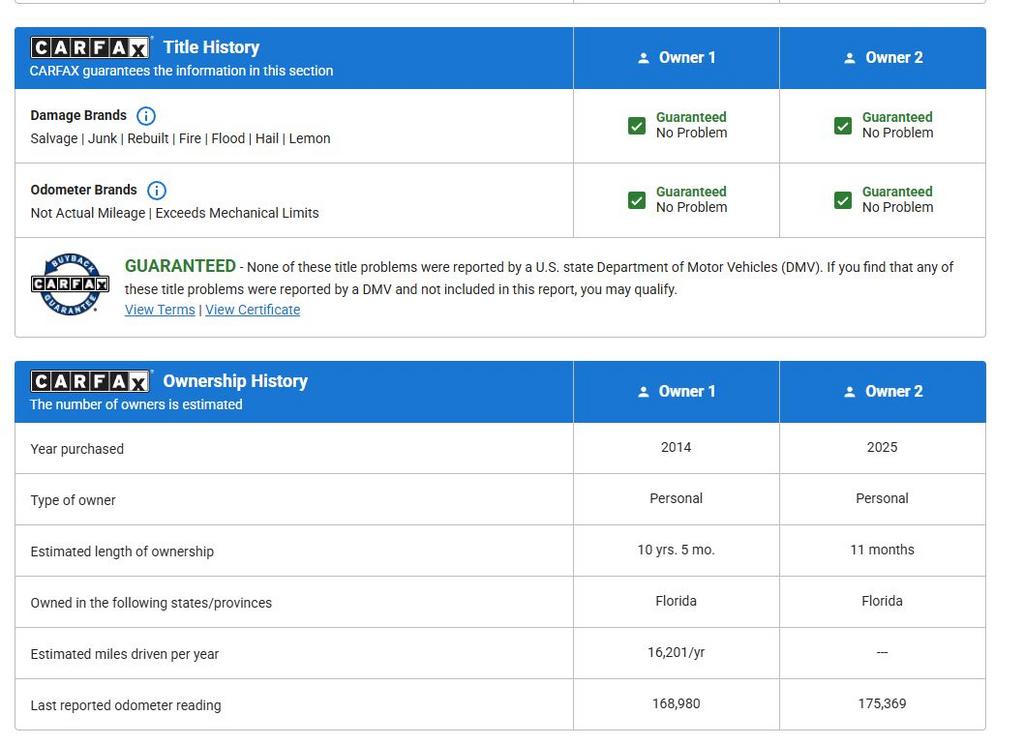The image size is (1024, 745).
Task: Open the Damage Brands info icon
Action: tap(146, 116)
